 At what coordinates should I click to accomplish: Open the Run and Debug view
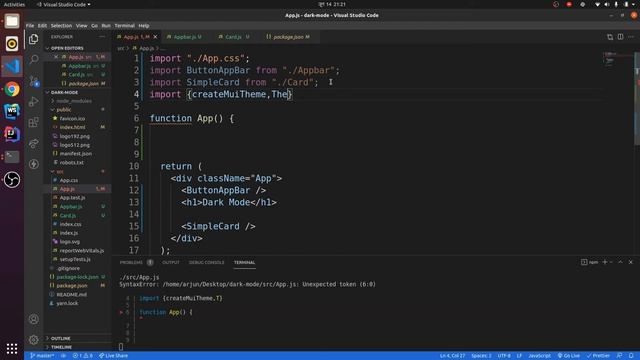pyautogui.click(x=34, y=102)
